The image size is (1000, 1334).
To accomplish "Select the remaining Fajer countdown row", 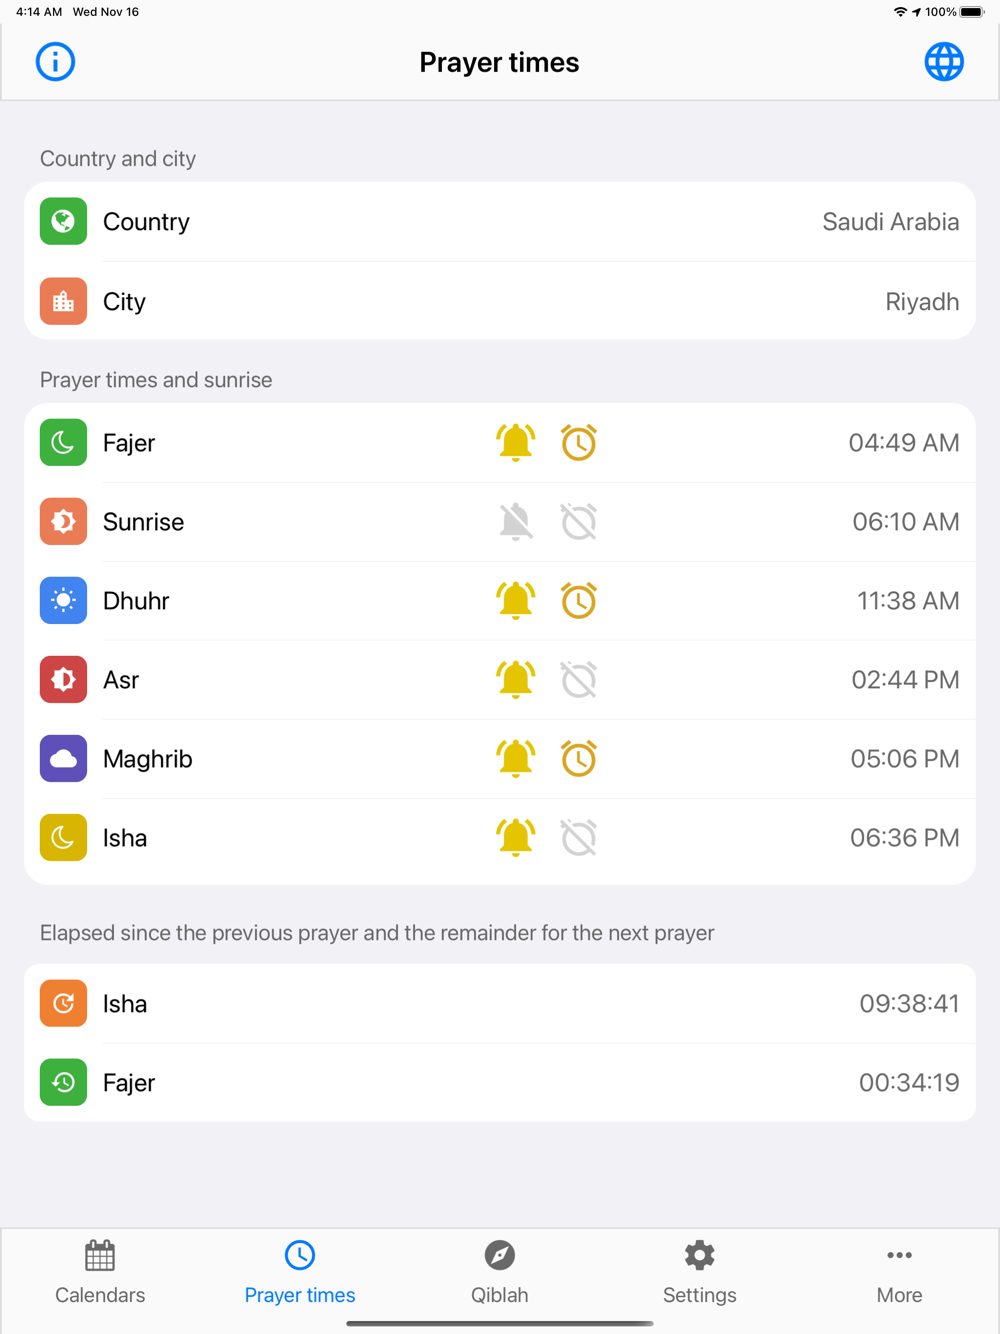I will click(500, 1083).
